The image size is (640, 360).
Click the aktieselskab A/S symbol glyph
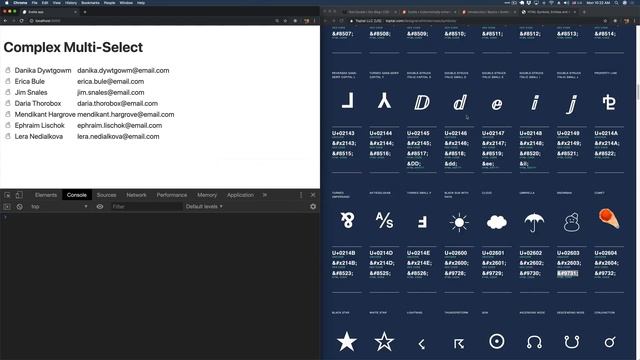[384, 220]
